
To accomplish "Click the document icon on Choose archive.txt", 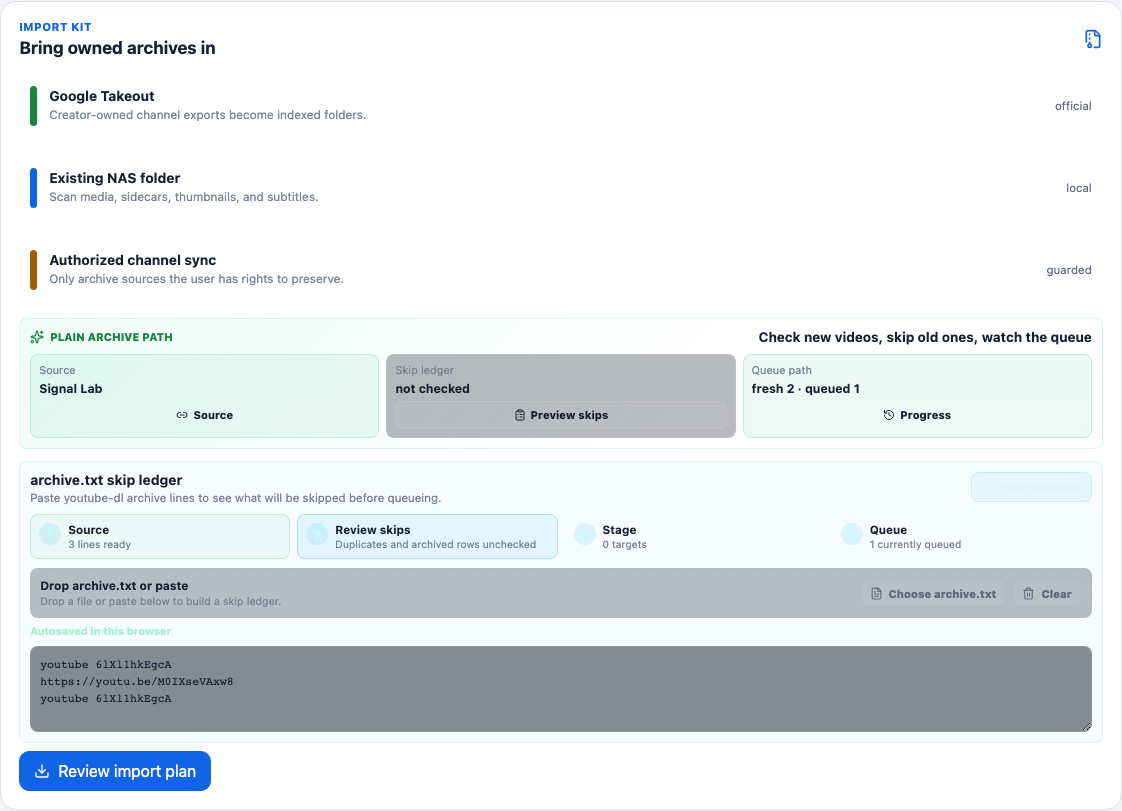I will click(x=876, y=593).
